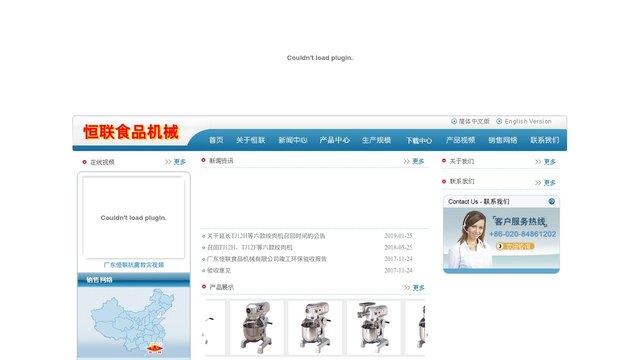Go to 关于恒联 in the navigation bar
640x360 pixels.
[x=251, y=140]
